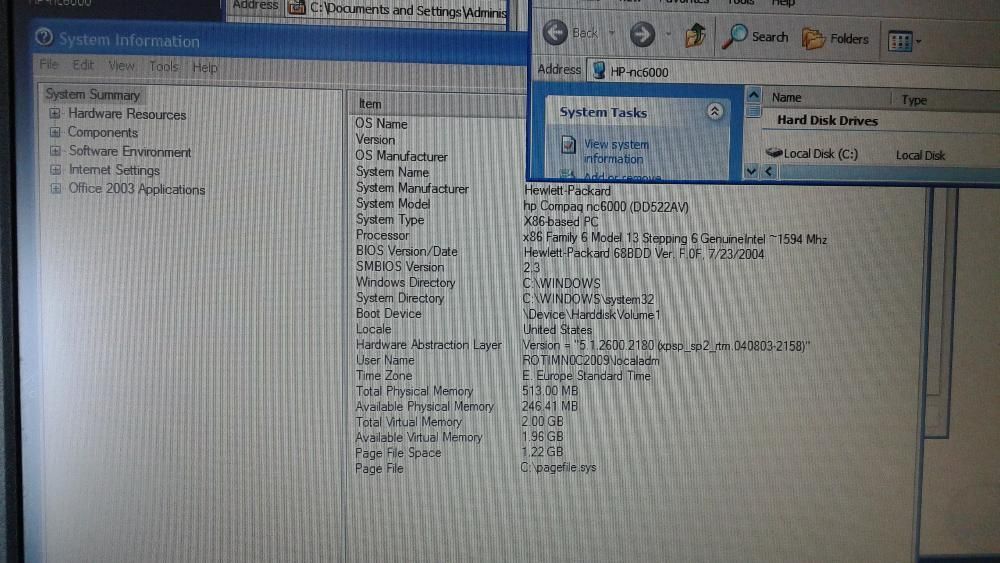Select the Windows Directory row

click(x=405, y=282)
